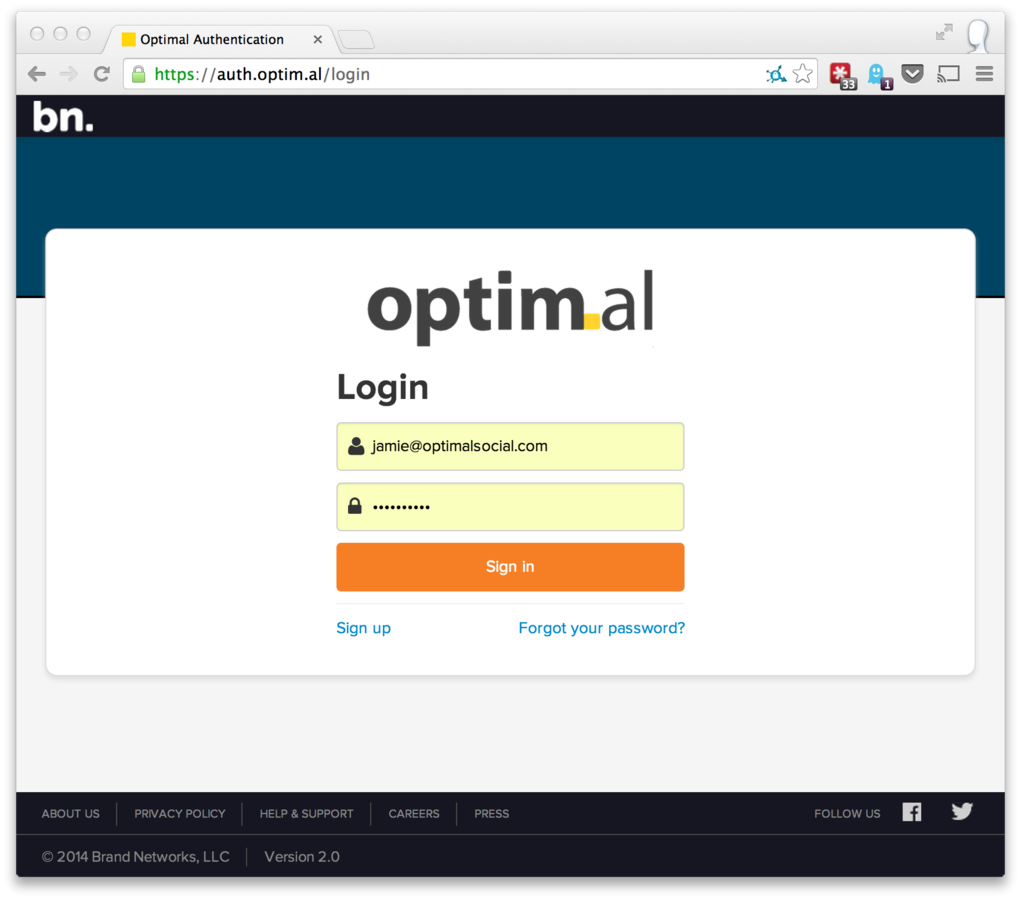Click the Forgot your password? link

pos(602,628)
